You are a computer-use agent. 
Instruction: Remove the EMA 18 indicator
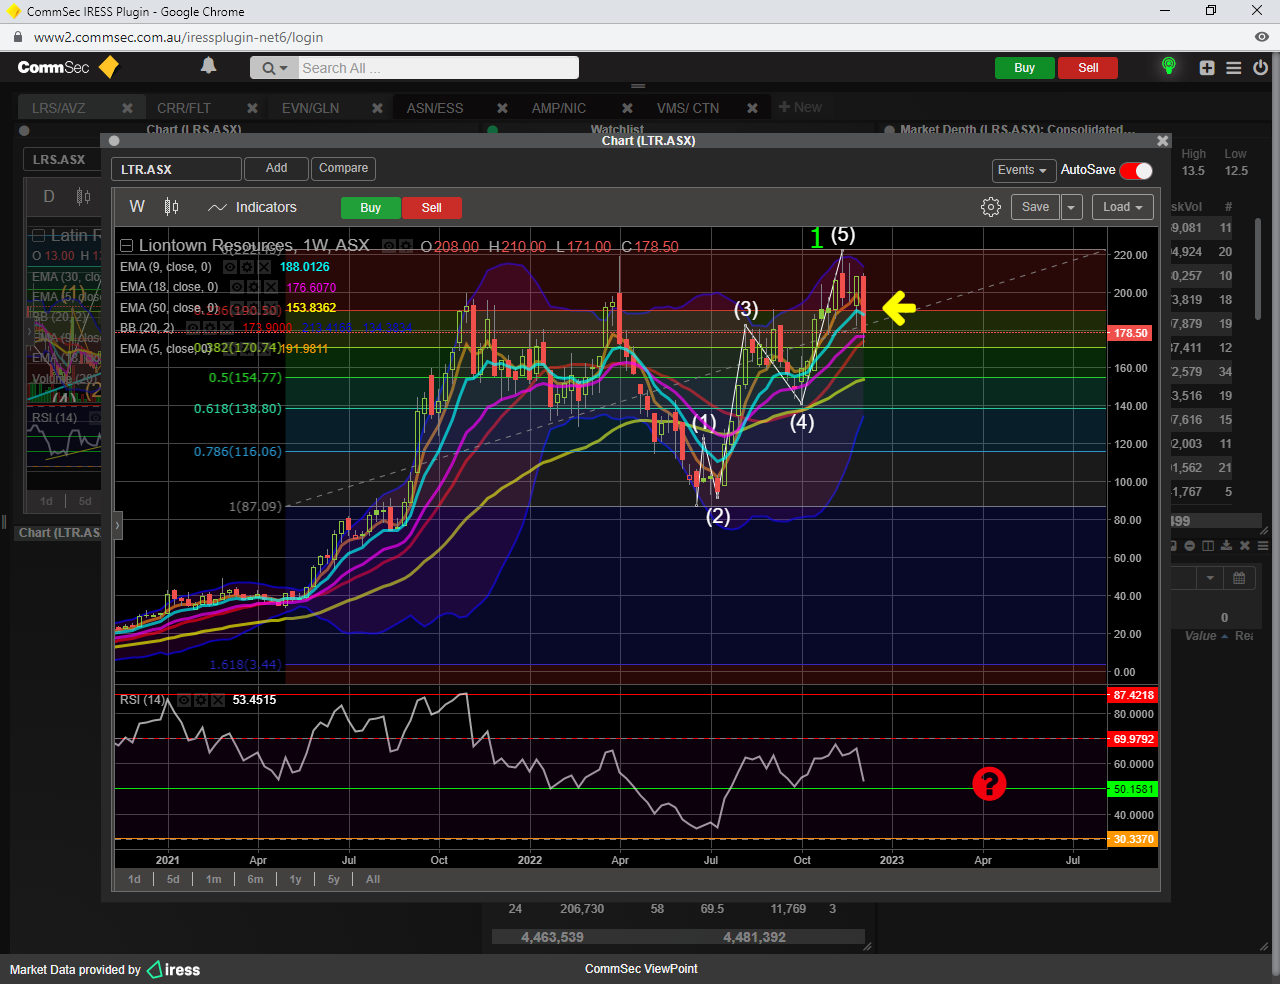(271, 287)
